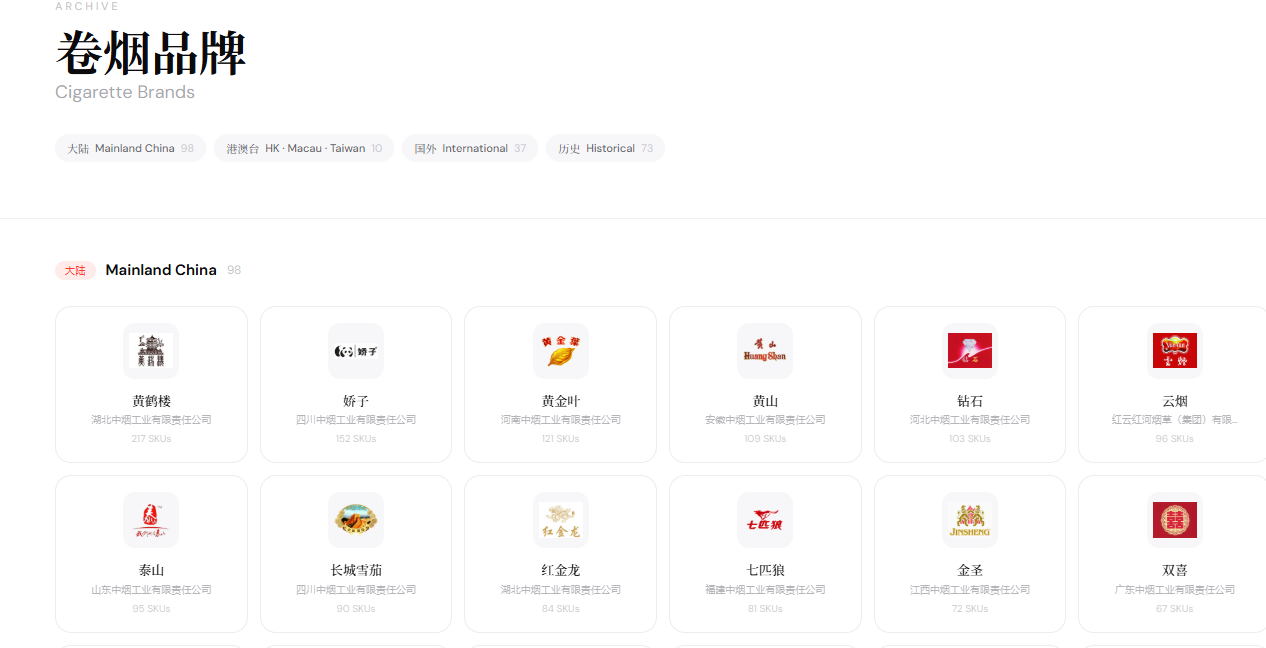The width and height of the screenshot is (1266, 648).
Task: Open the 七匹狼 brand name link
Action: click(765, 570)
